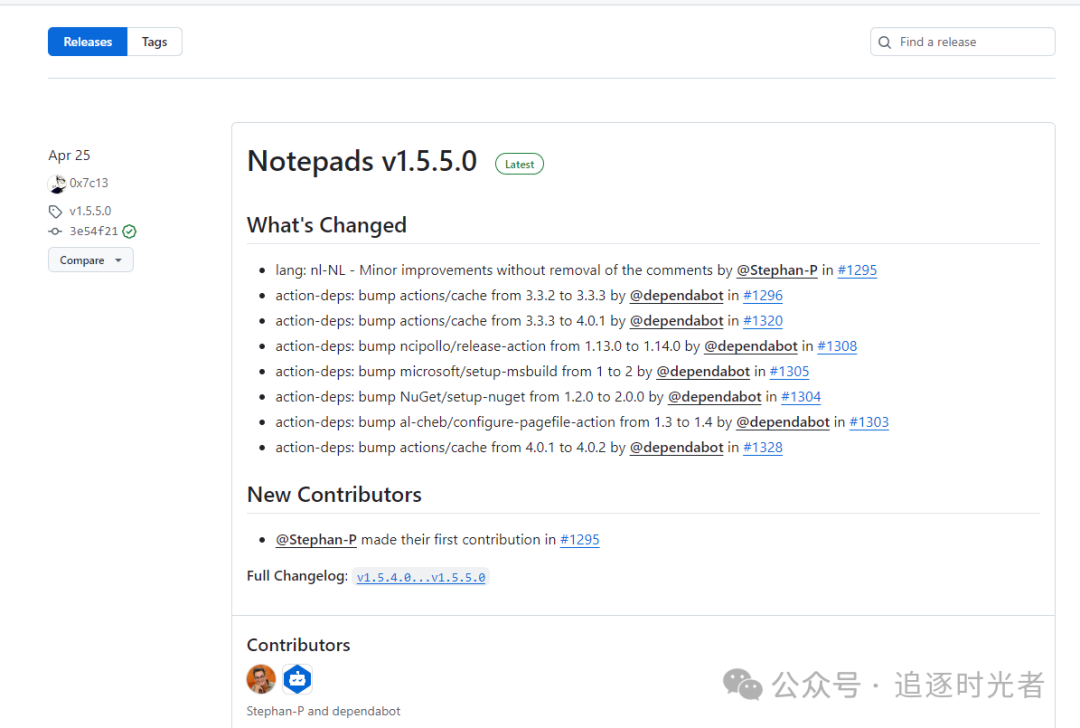Click the Find a release search field
Viewport: 1080px width, 728px height.
(962, 42)
